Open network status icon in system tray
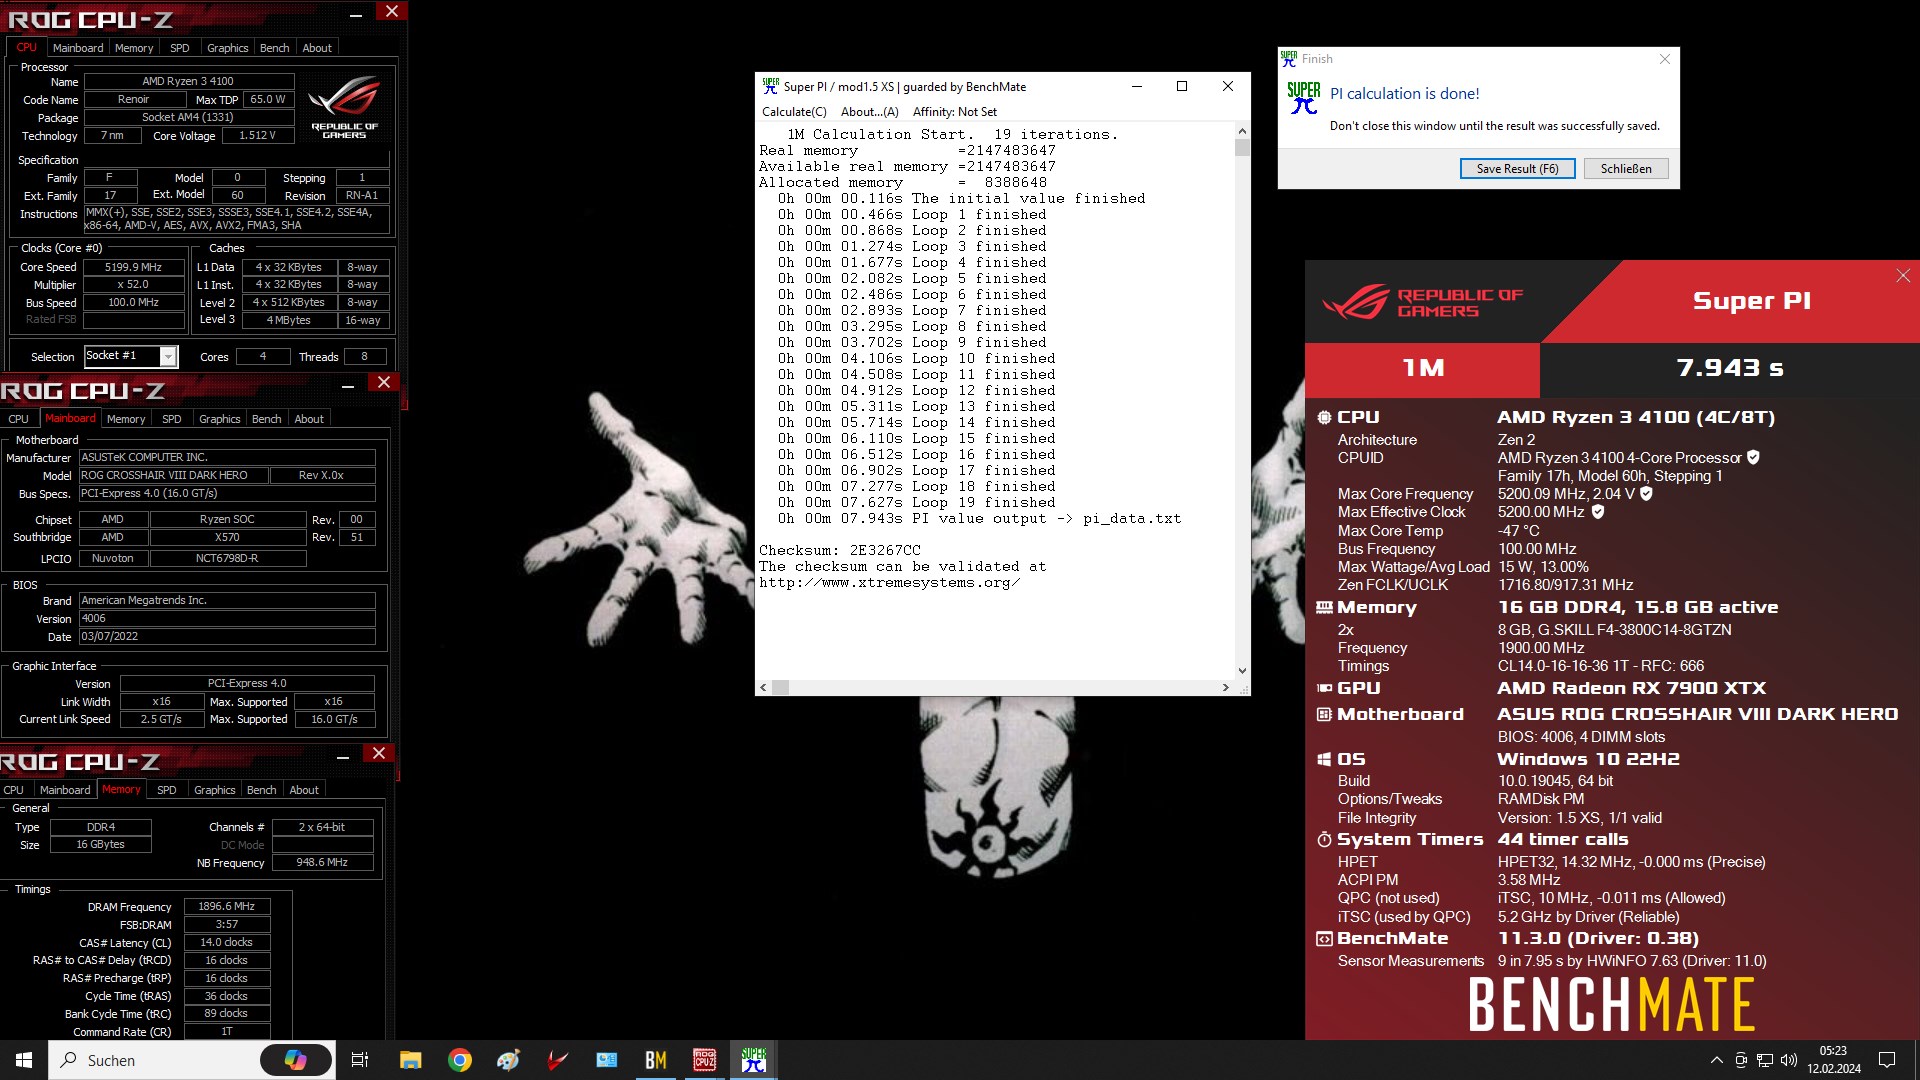Viewport: 1920px width, 1080px height. coord(1765,1060)
